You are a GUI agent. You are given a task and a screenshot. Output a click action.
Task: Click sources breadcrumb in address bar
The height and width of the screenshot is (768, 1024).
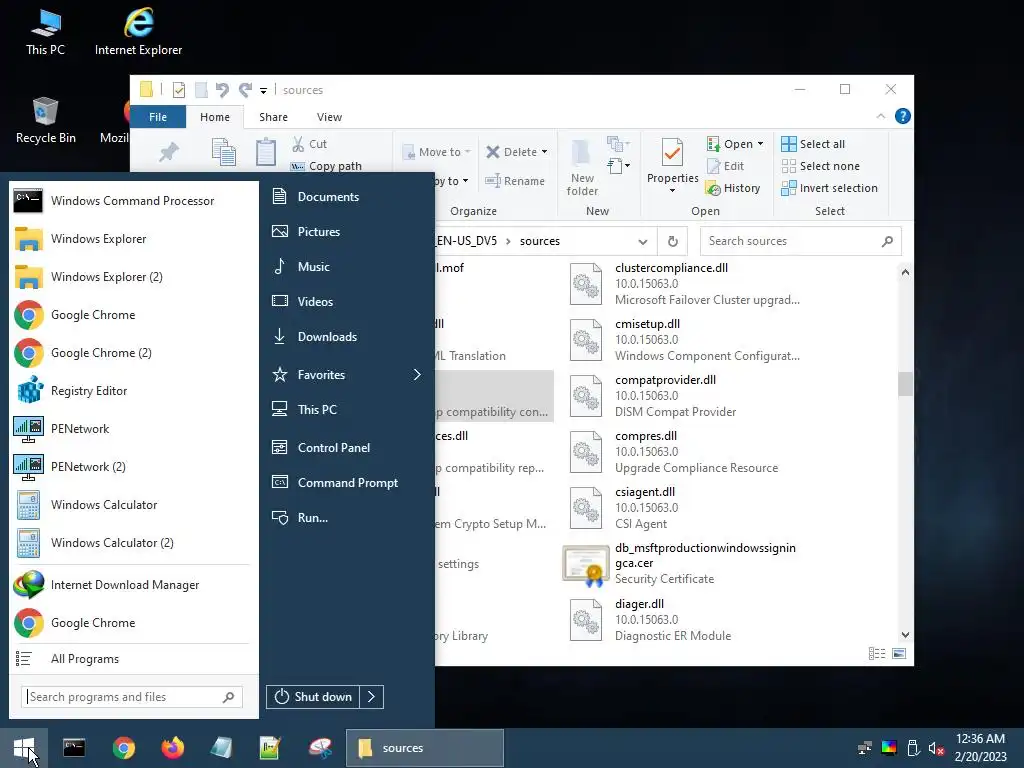[x=539, y=241]
